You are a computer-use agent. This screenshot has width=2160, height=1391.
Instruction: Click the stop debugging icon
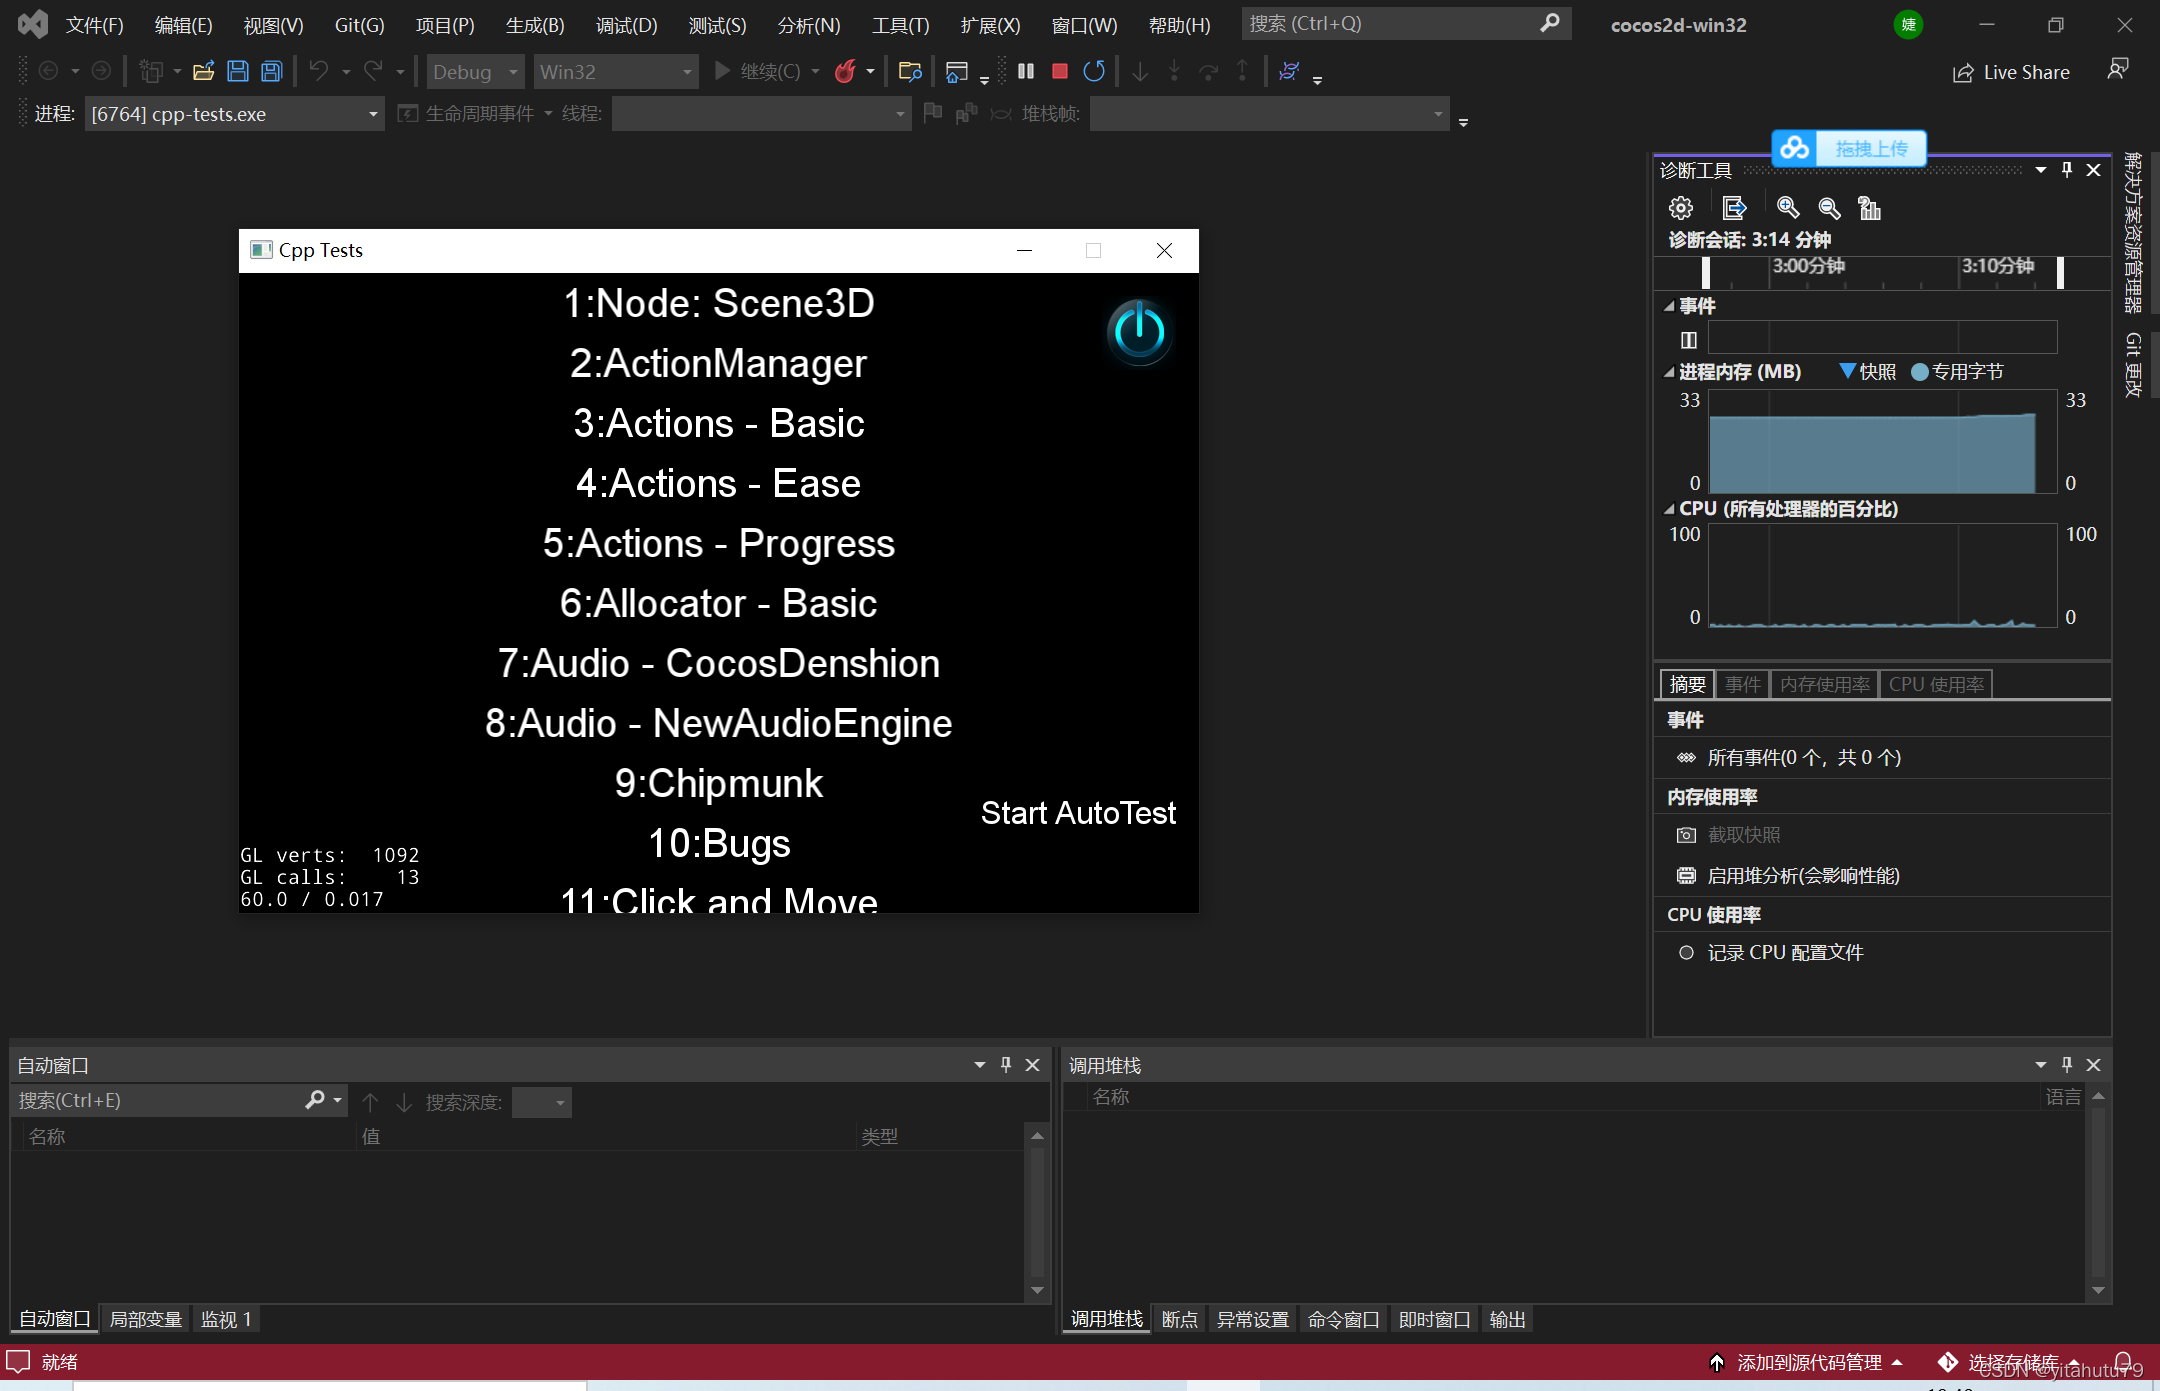tap(1058, 72)
